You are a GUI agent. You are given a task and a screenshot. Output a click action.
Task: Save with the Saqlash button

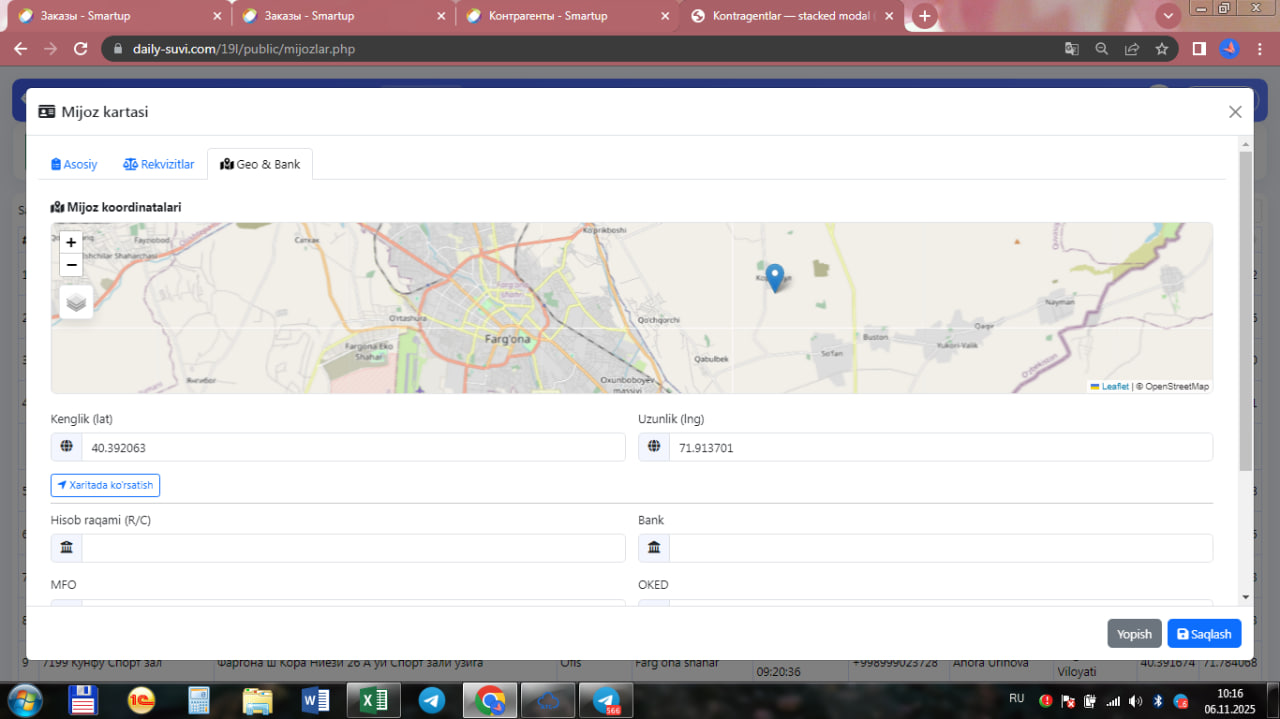click(x=1204, y=634)
